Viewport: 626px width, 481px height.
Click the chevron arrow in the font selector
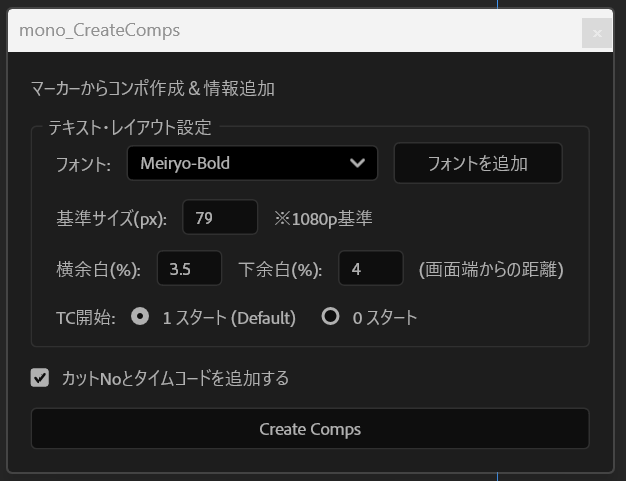point(358,163)
